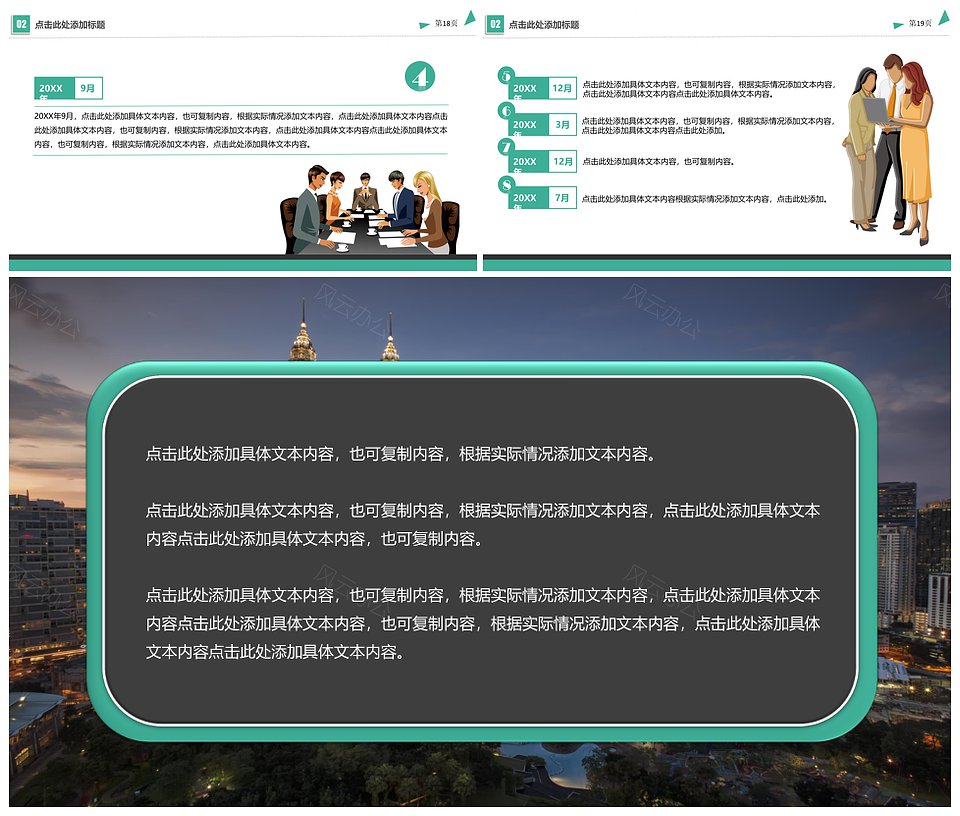The width and height of the screenshot is (960, 816).
Task: Click the single-line paragraph in the dark panel
Action: click(400, 454)
